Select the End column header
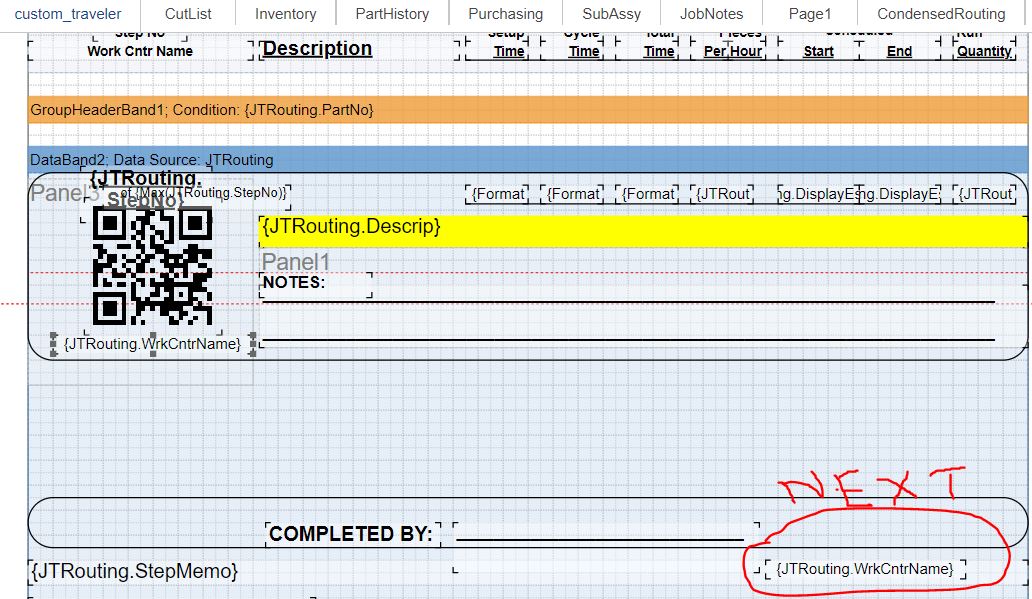 pos(899,51)
